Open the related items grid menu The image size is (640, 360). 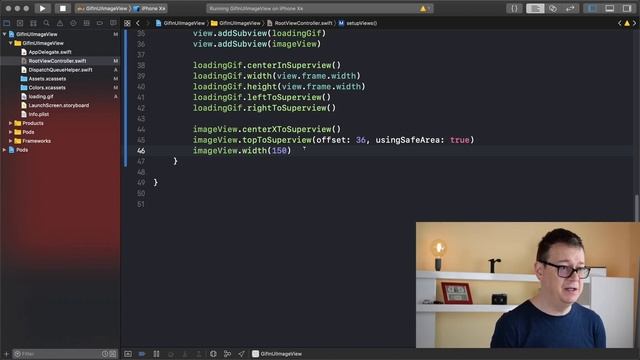pyautogui.click(x=127, y=23)
